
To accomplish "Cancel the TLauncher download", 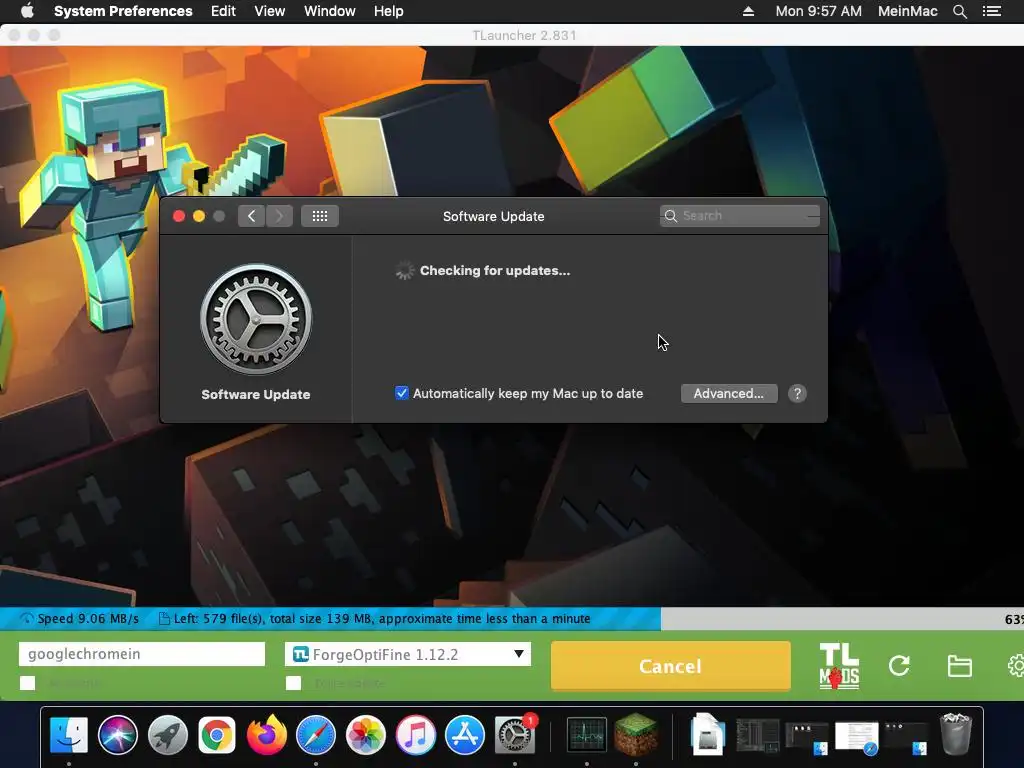I will [671, 666].
